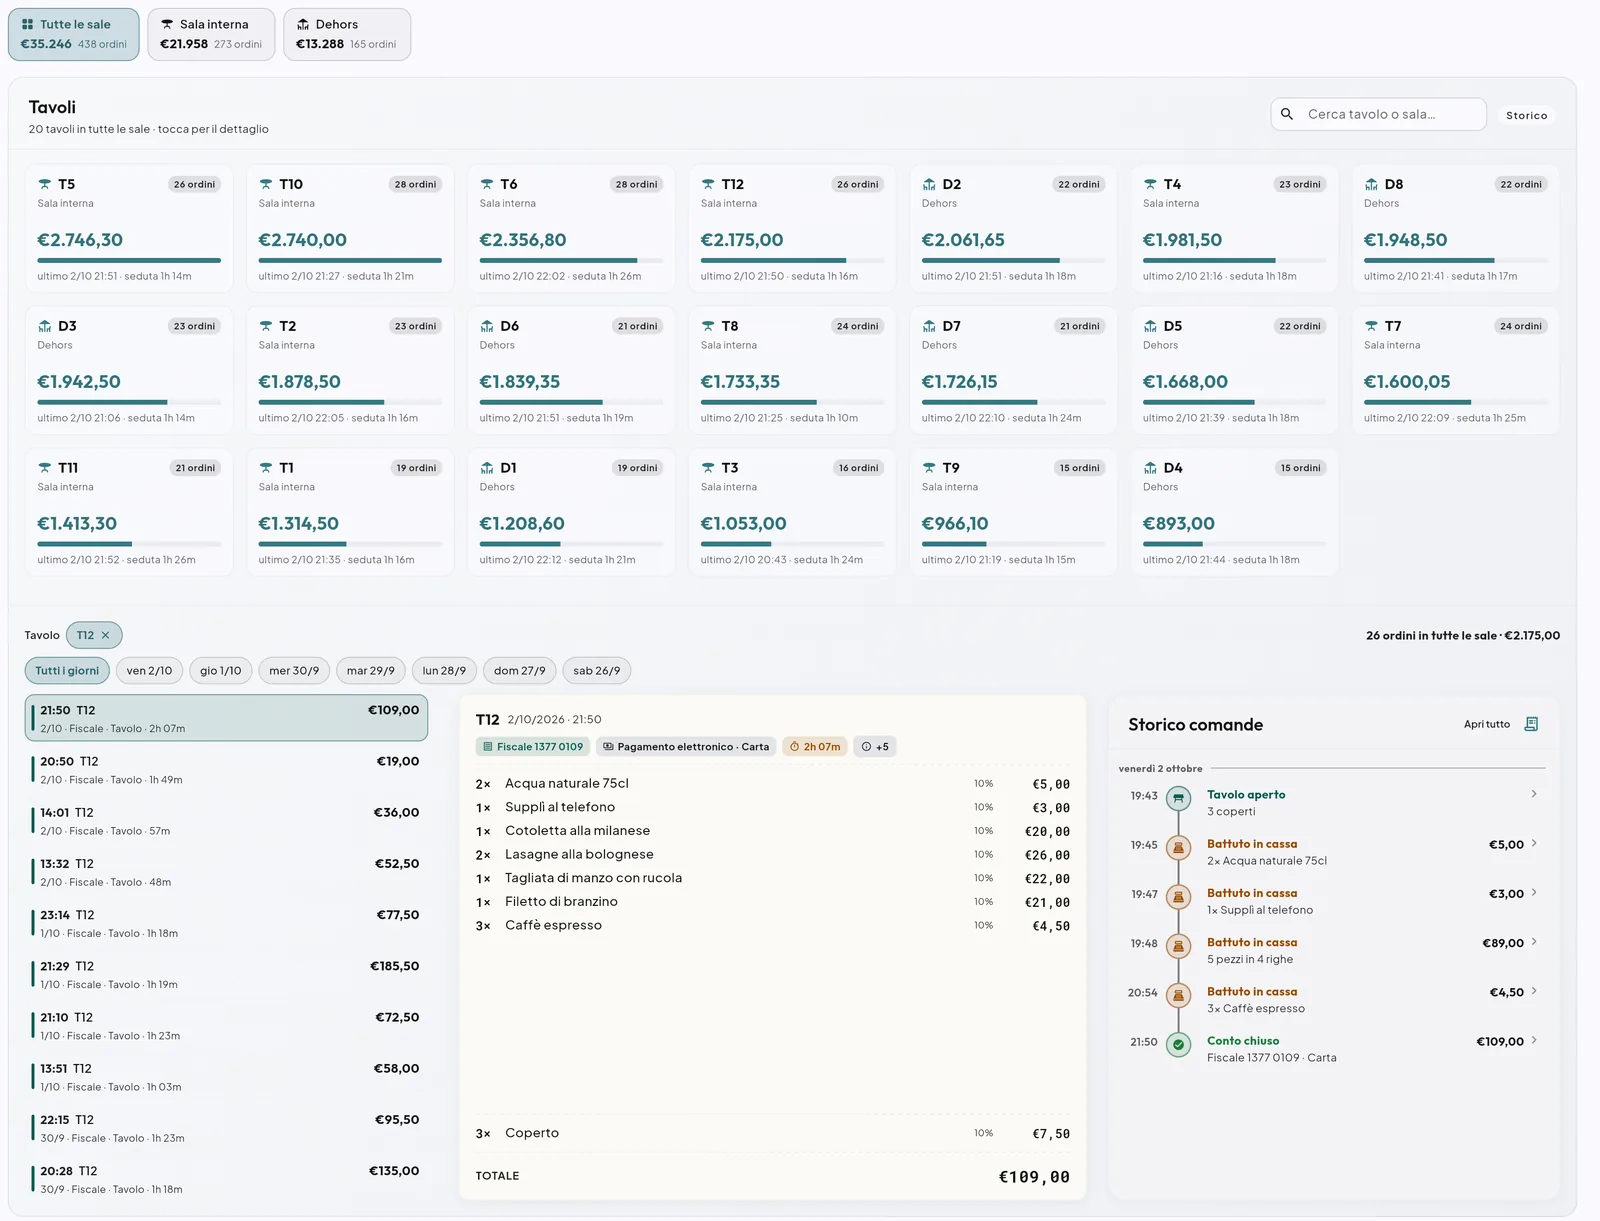Filter orders by mer 30/9

click(294, 671)
